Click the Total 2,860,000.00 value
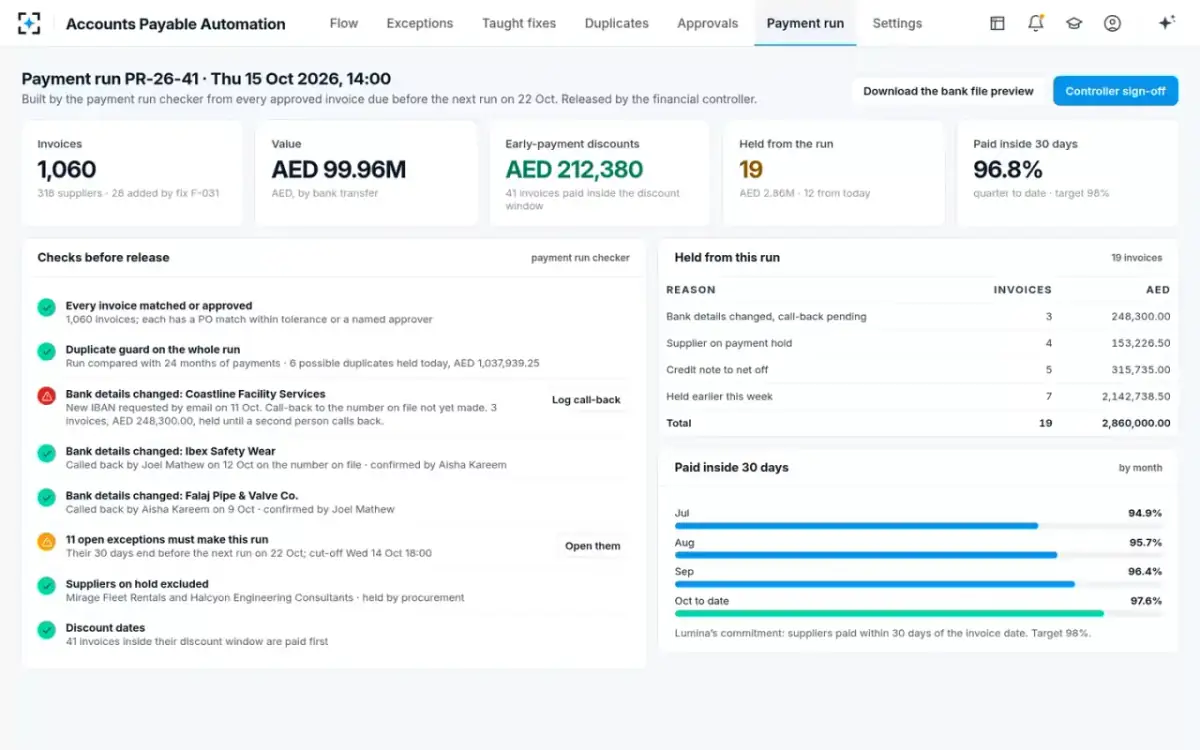1200x750 pixels. [x=1136, y=423]
